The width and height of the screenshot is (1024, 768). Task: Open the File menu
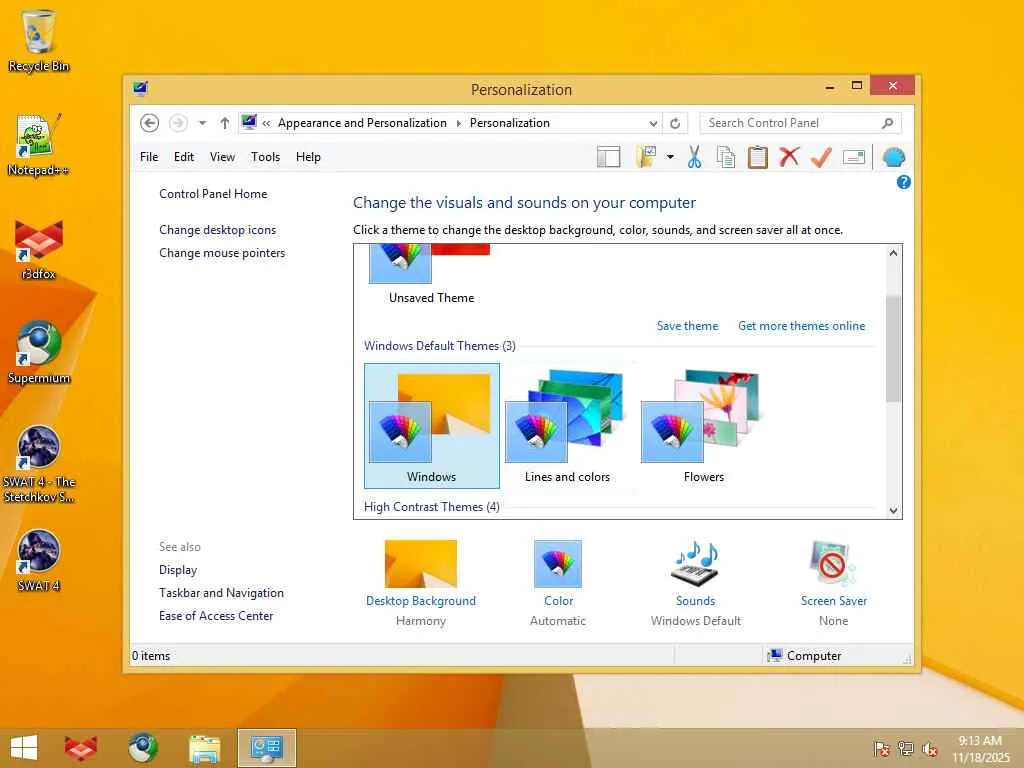click(x=149, y=157)
